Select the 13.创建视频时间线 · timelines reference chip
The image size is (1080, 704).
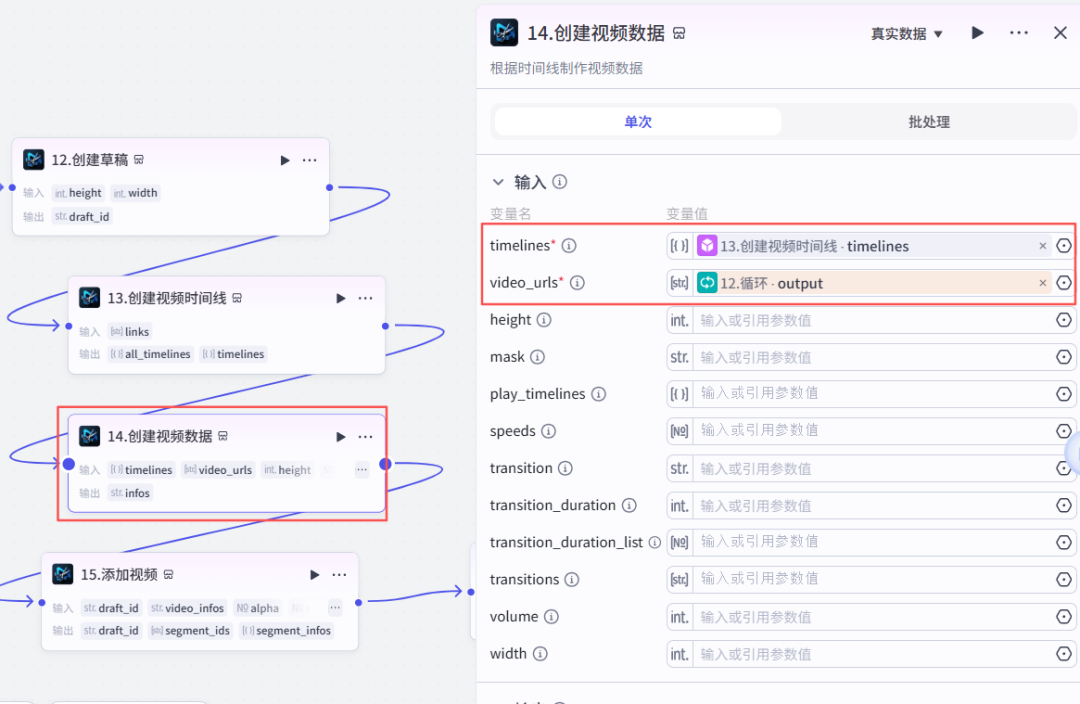tap(873, 246)
